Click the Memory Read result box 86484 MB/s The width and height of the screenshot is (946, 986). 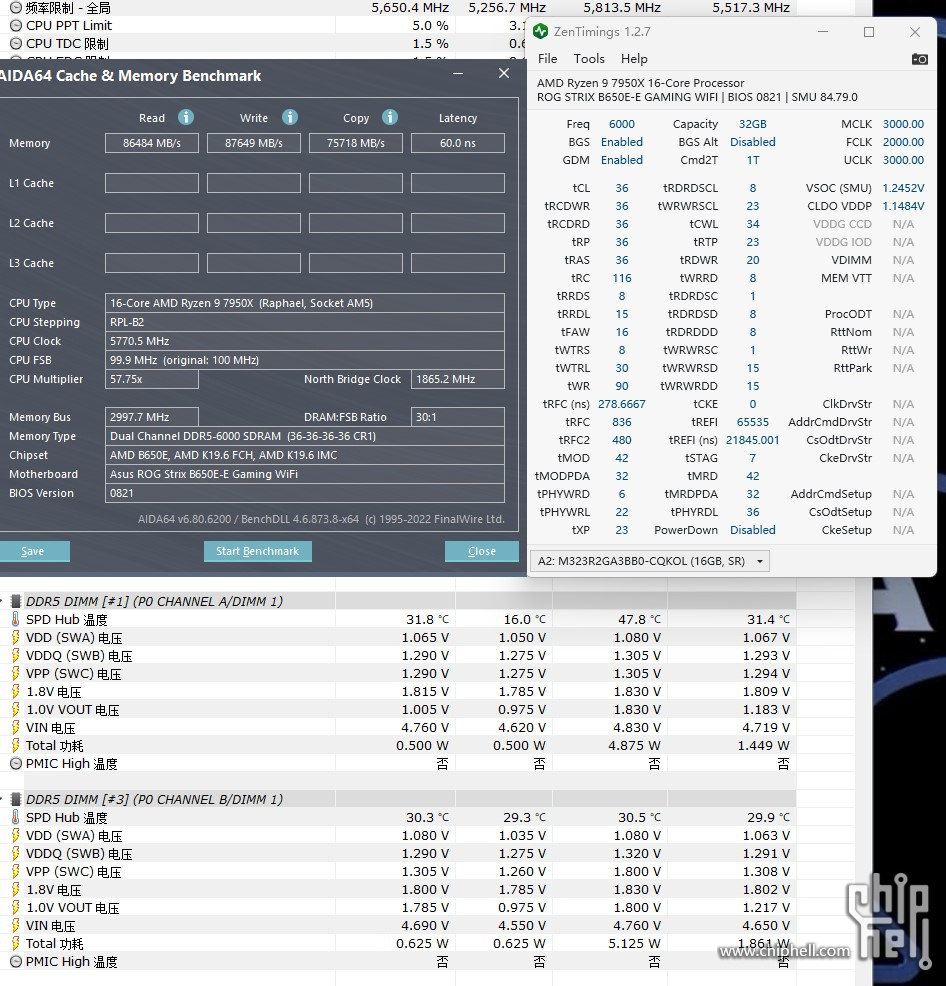tap(152, 143)
